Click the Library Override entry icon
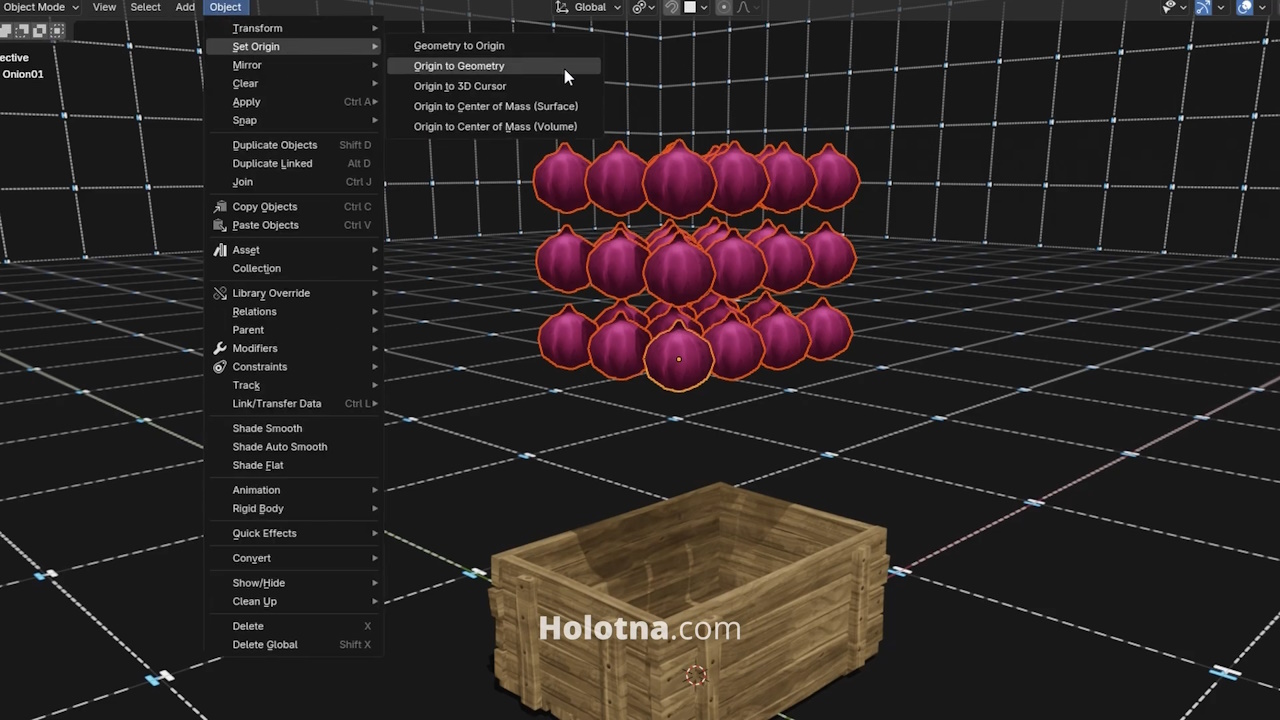This screenshot has width=1280, height=720. point(220,293)
